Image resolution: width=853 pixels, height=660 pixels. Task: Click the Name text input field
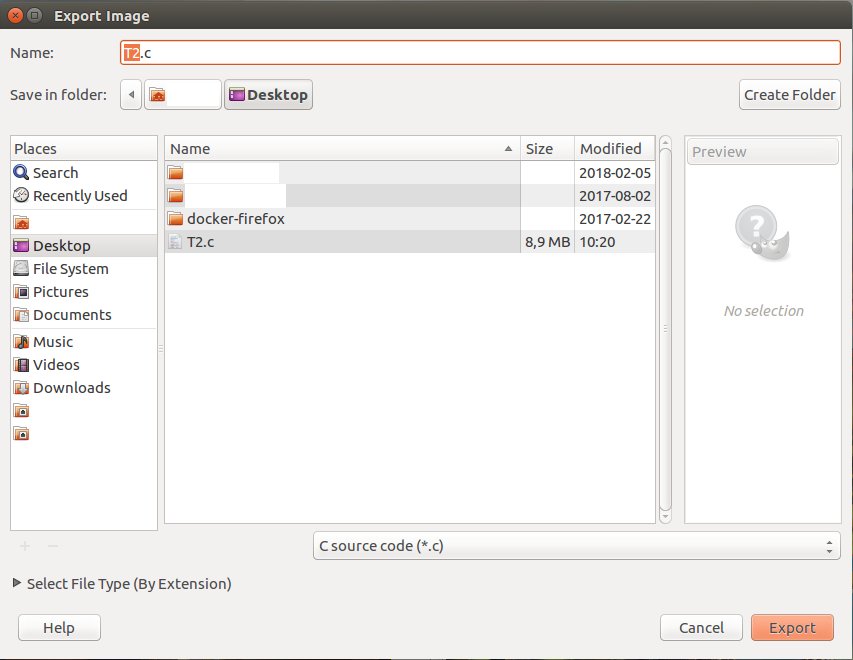pyautogui.click(x=480, y=52)
